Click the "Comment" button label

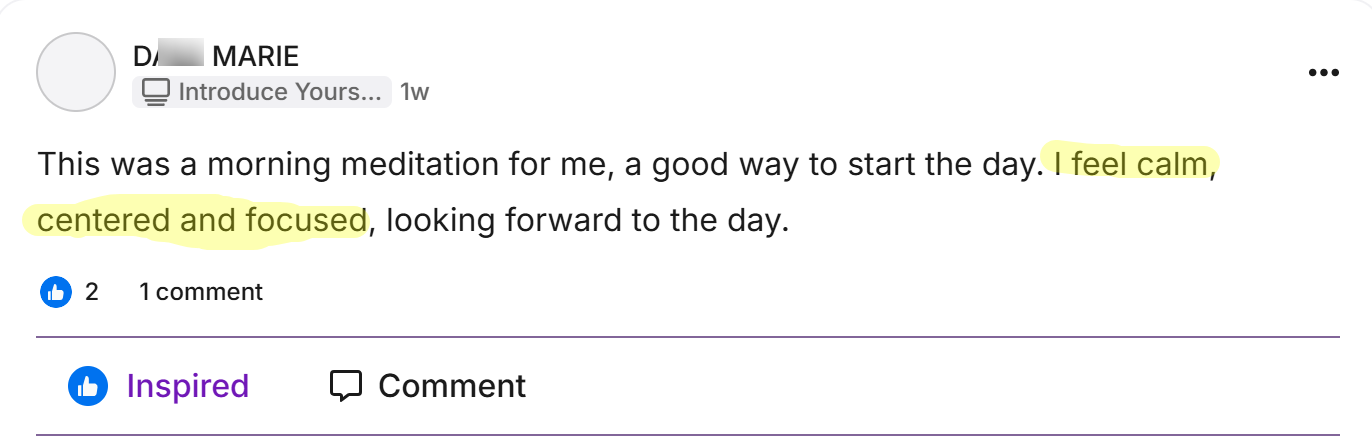[451, 386]
